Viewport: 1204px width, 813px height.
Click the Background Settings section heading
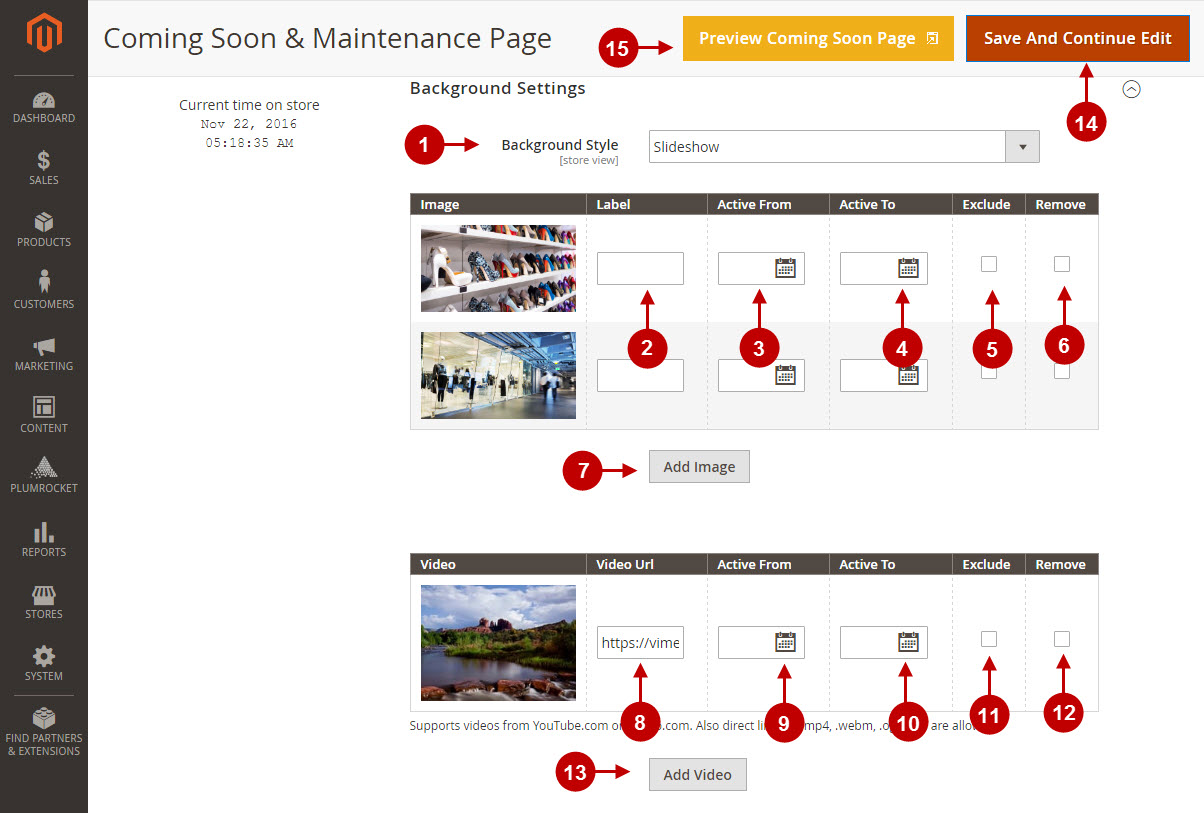498,88
